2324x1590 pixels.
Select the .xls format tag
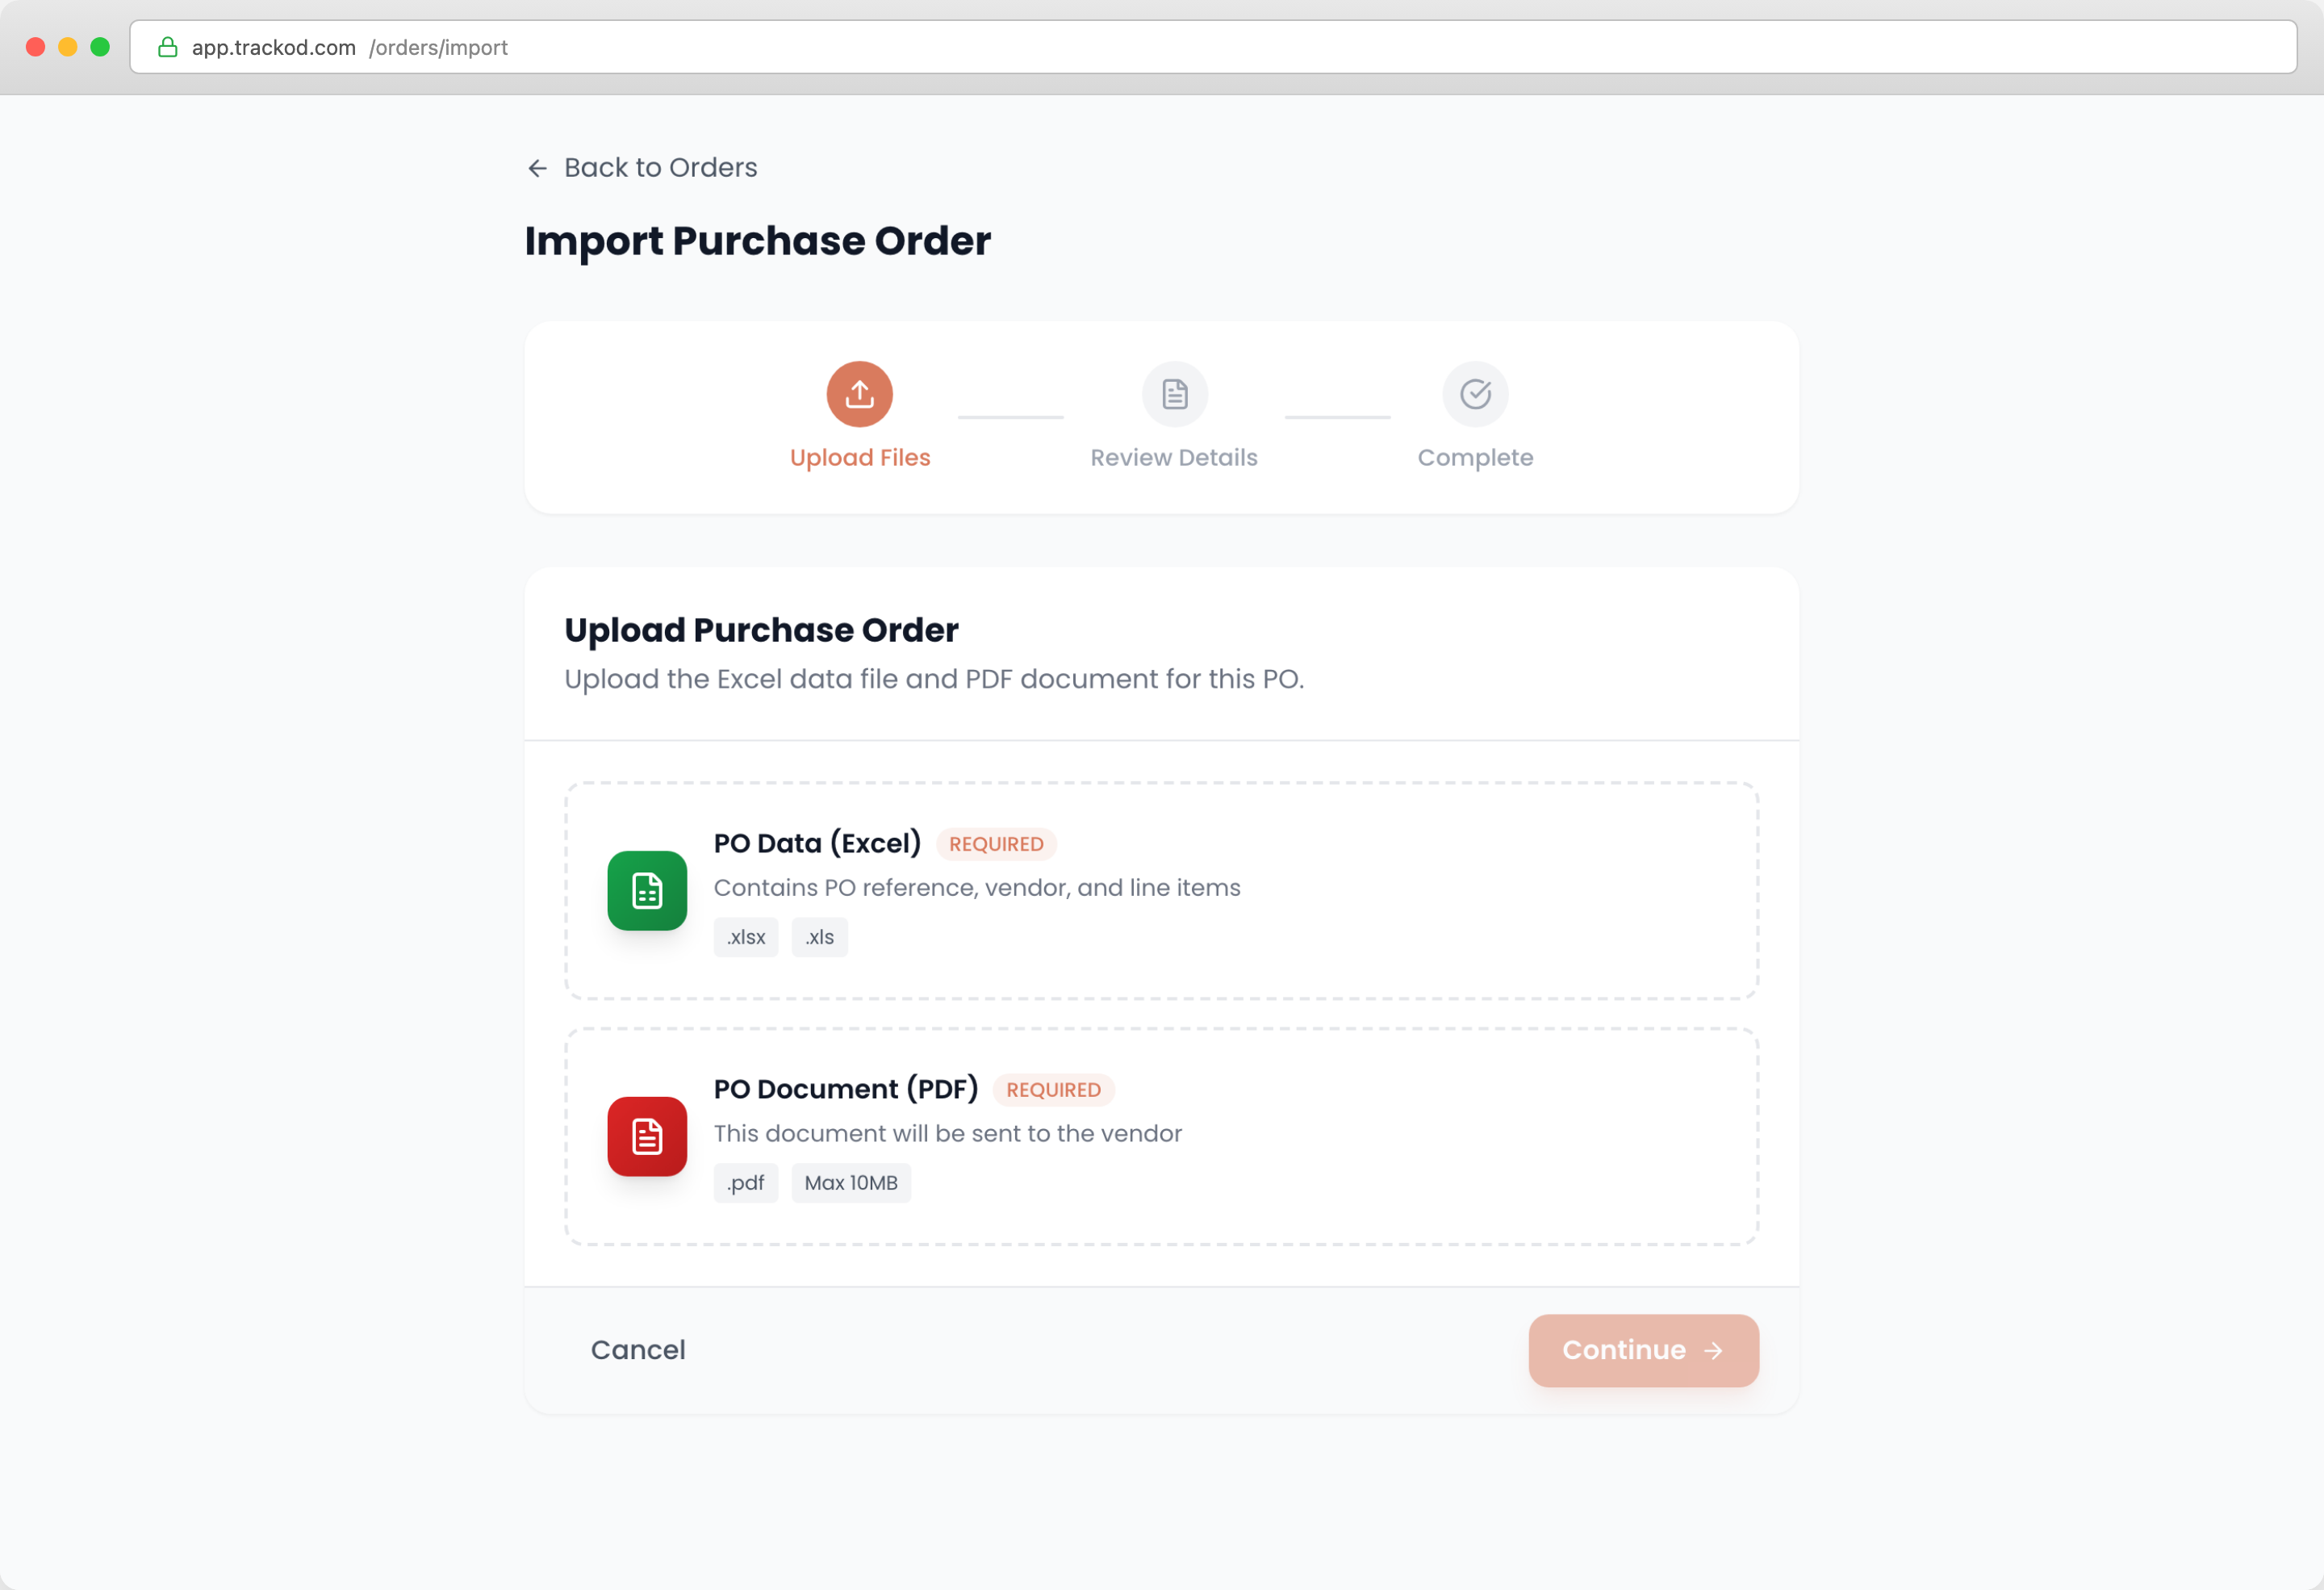[819, 936]
